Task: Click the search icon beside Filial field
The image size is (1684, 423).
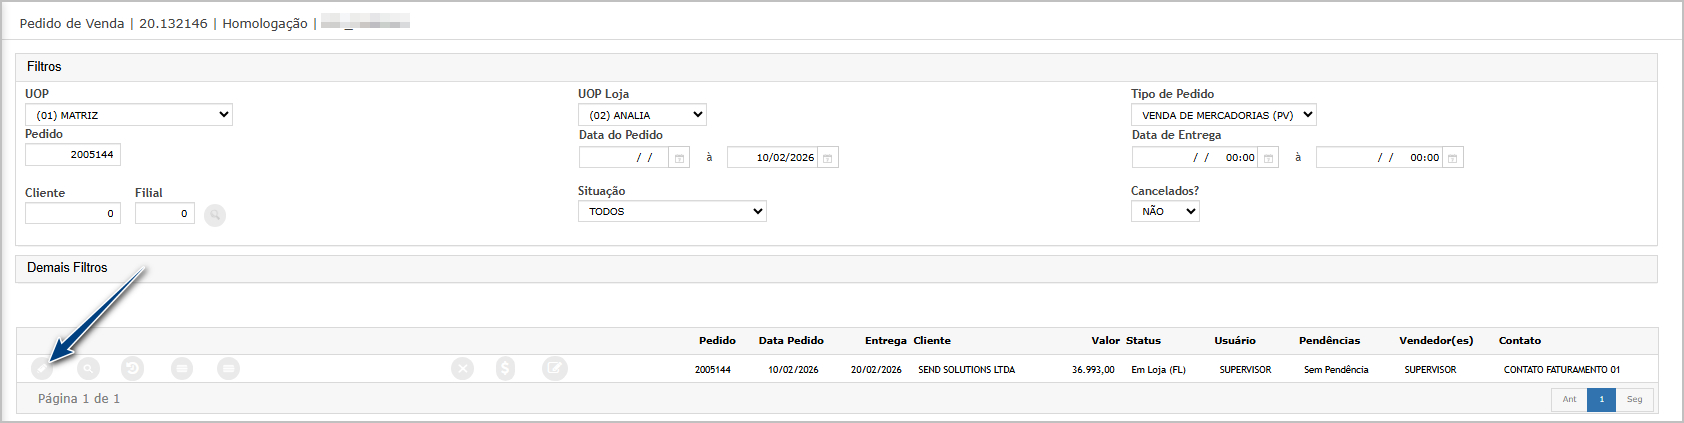Action: 215,214
